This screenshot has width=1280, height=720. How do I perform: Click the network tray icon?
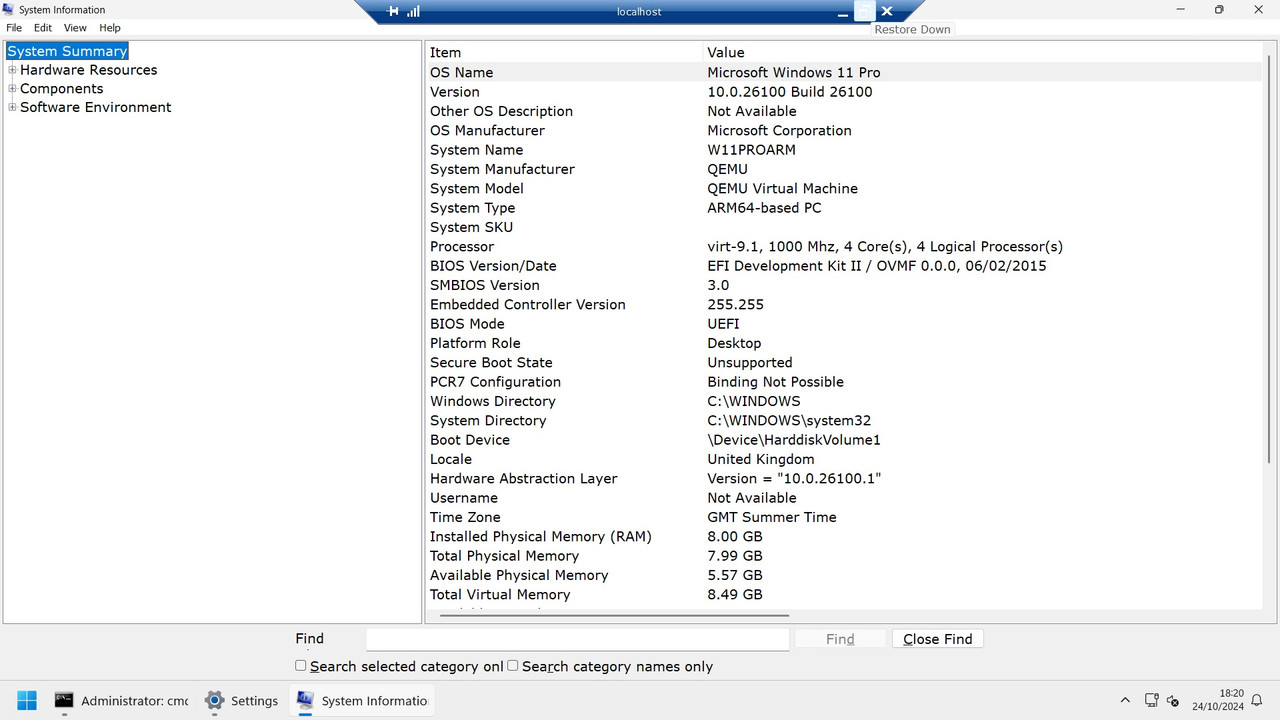pos(1151,701)
